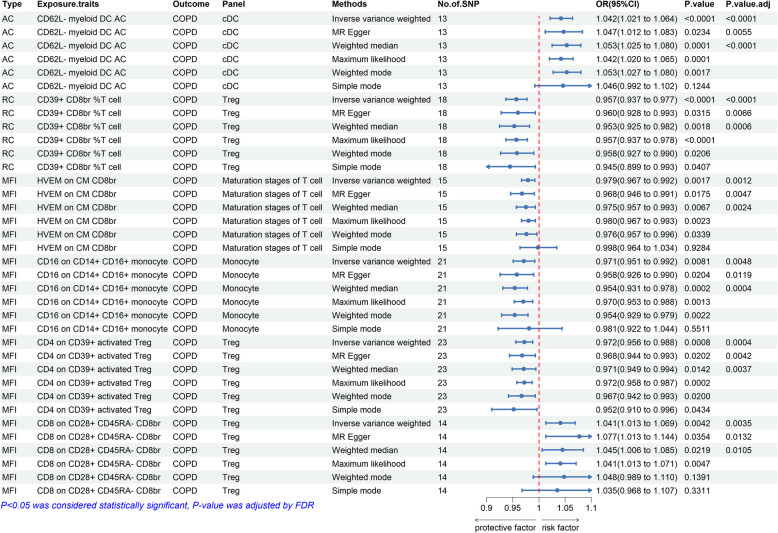Select the P value '0.9284'
The height and width of the screenshot is (533, 778).
tap(697, 248)
